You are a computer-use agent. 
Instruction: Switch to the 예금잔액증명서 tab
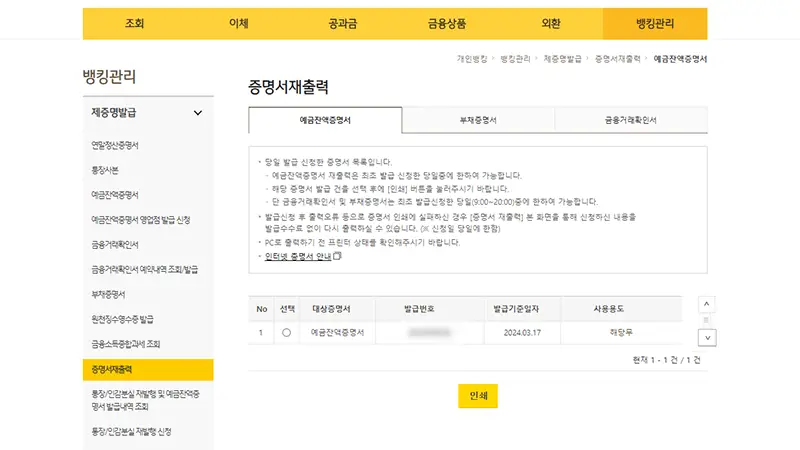325,120
